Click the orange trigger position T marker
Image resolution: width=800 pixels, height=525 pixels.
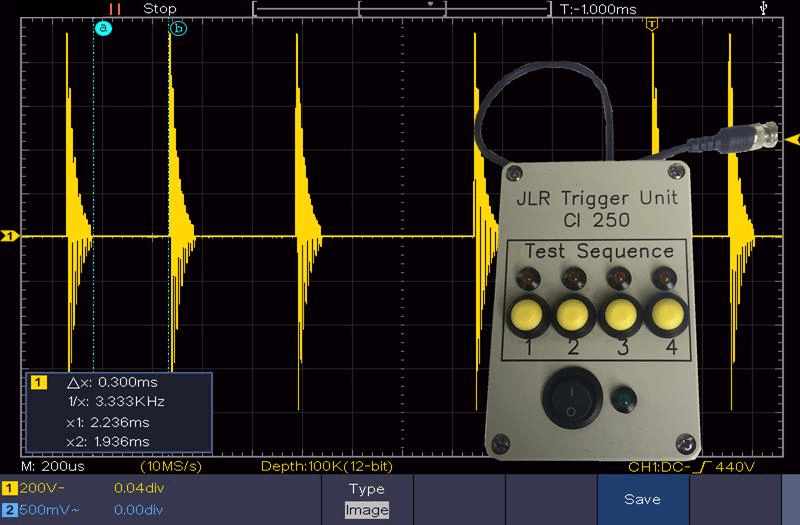(652, 24)
